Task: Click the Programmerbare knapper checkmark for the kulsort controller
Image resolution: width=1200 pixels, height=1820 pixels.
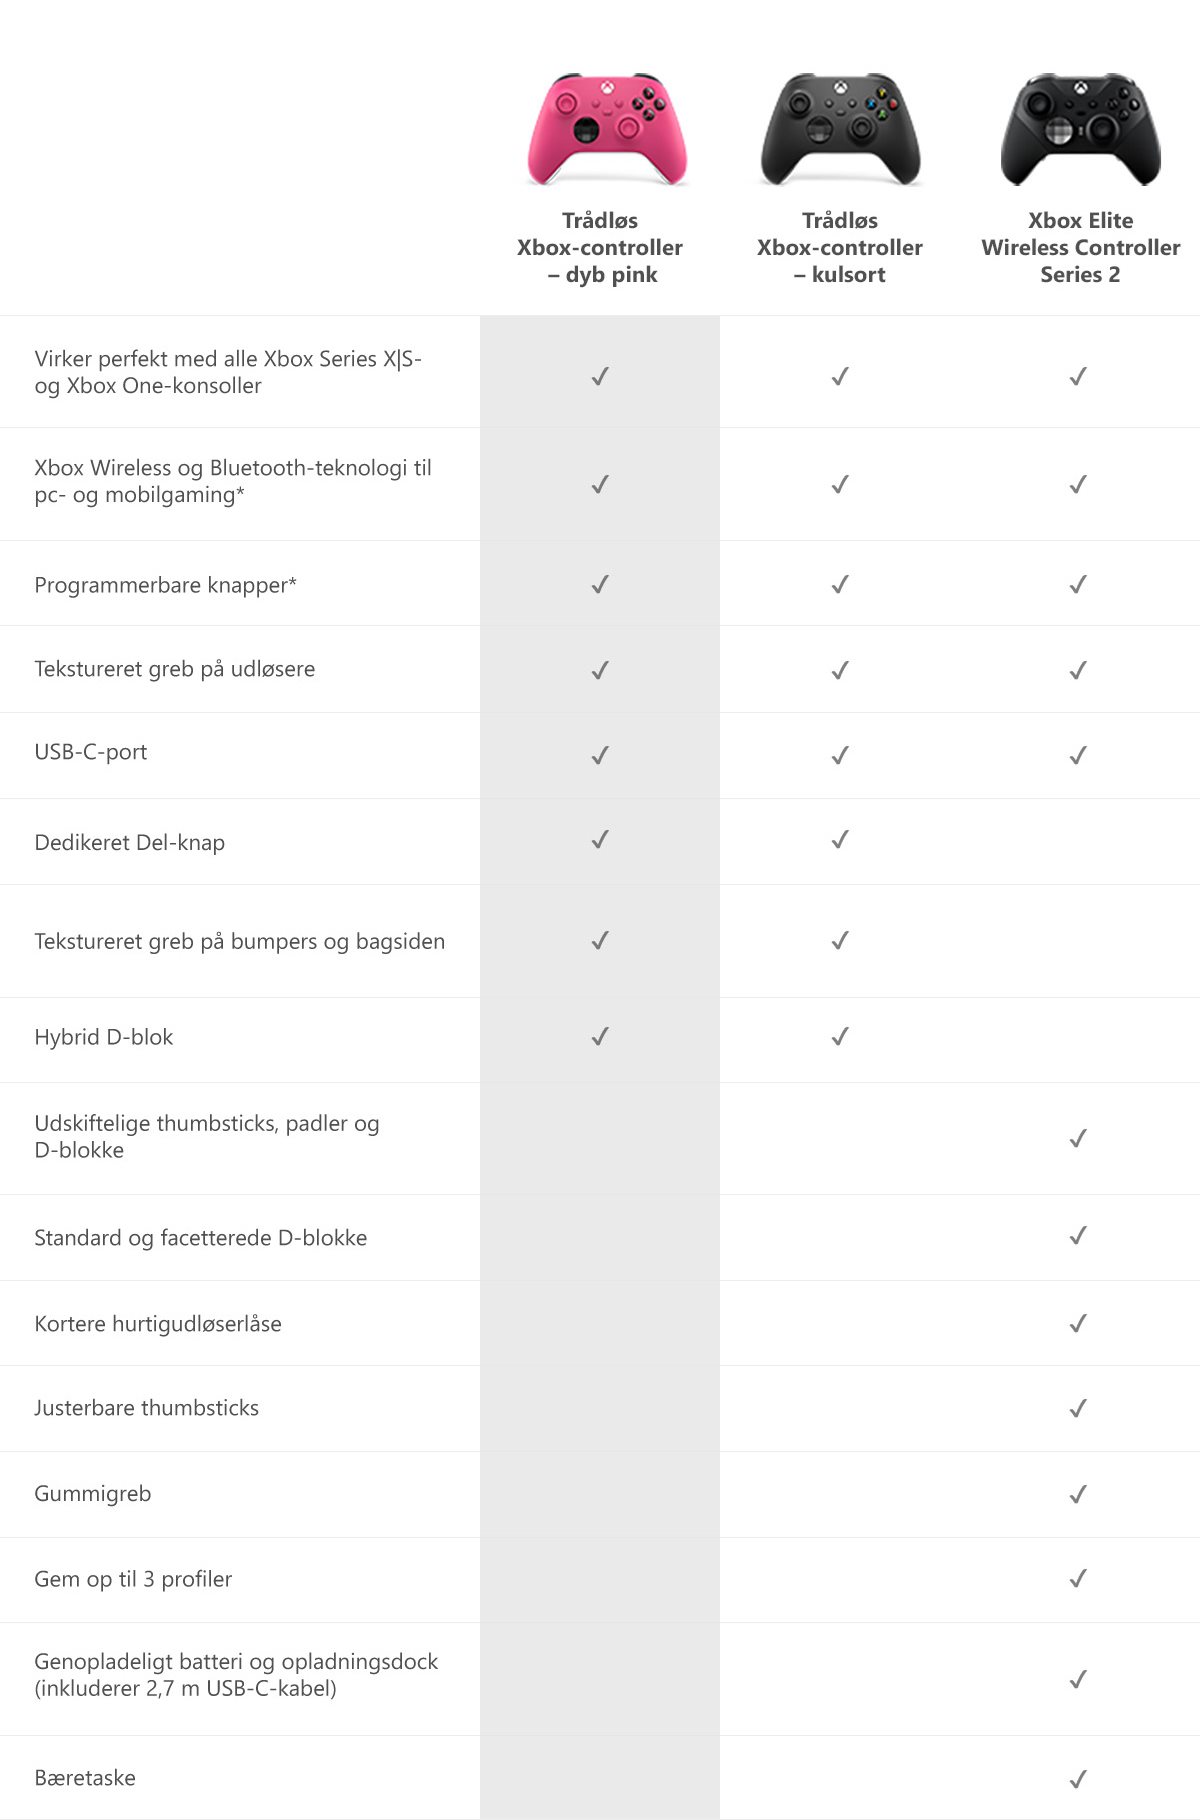Action: coord(840,584)
